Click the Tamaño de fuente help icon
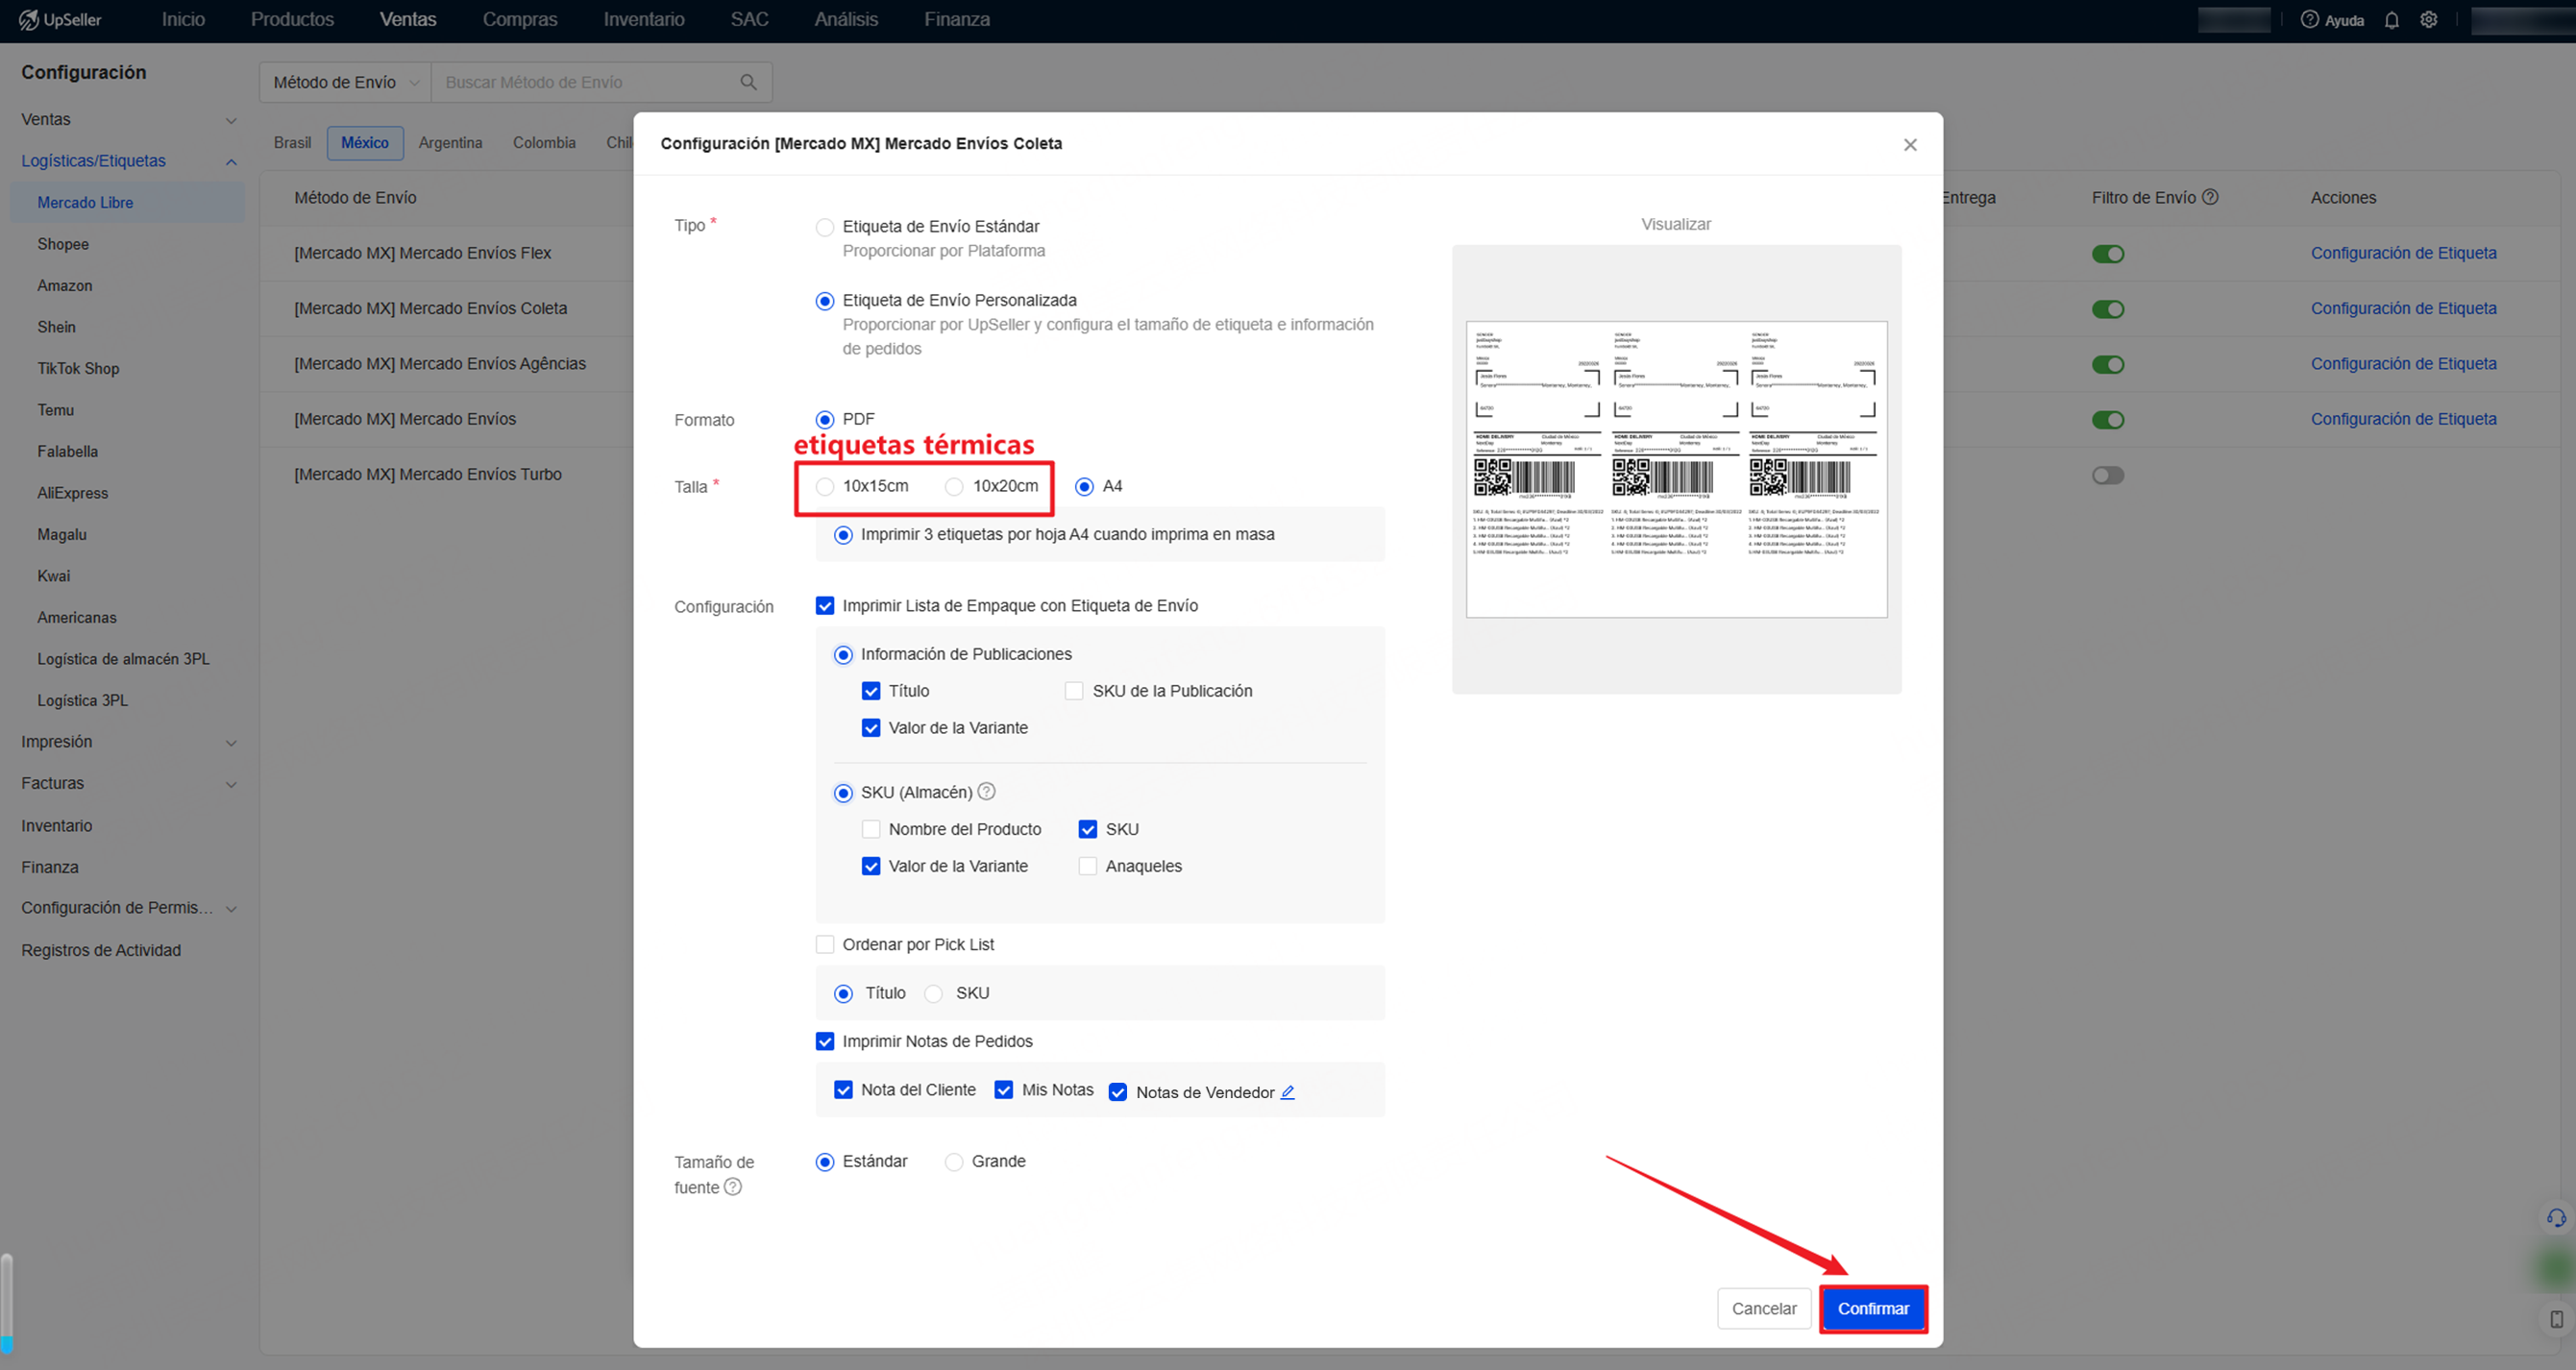Screen dimensions: 2576x1370 click(733, 1186)
